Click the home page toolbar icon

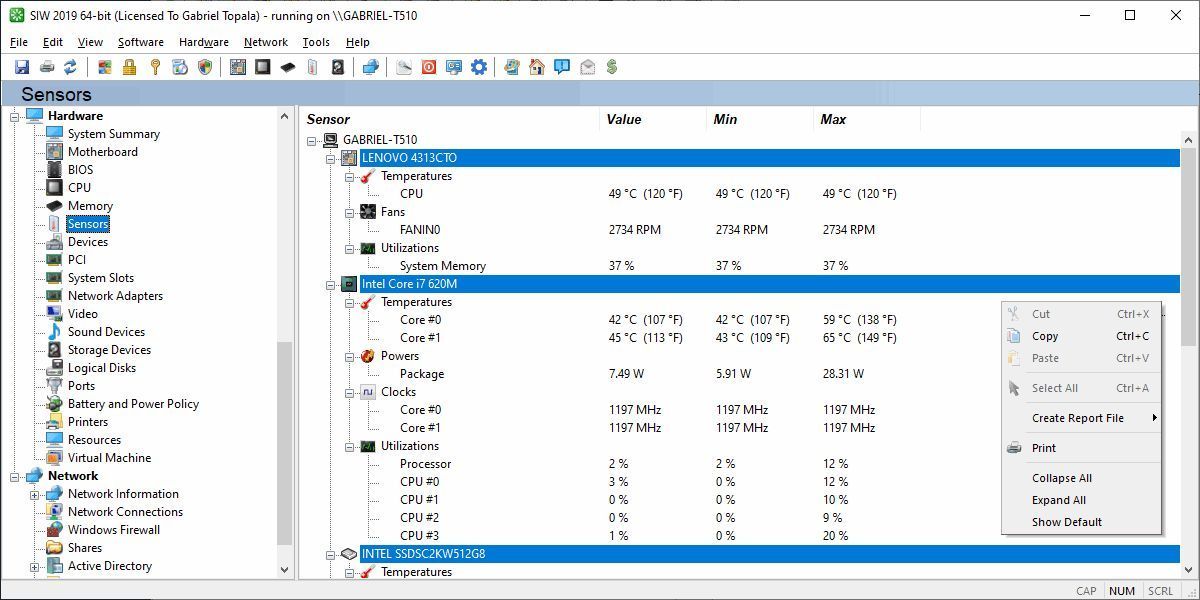tap(537, 67)
